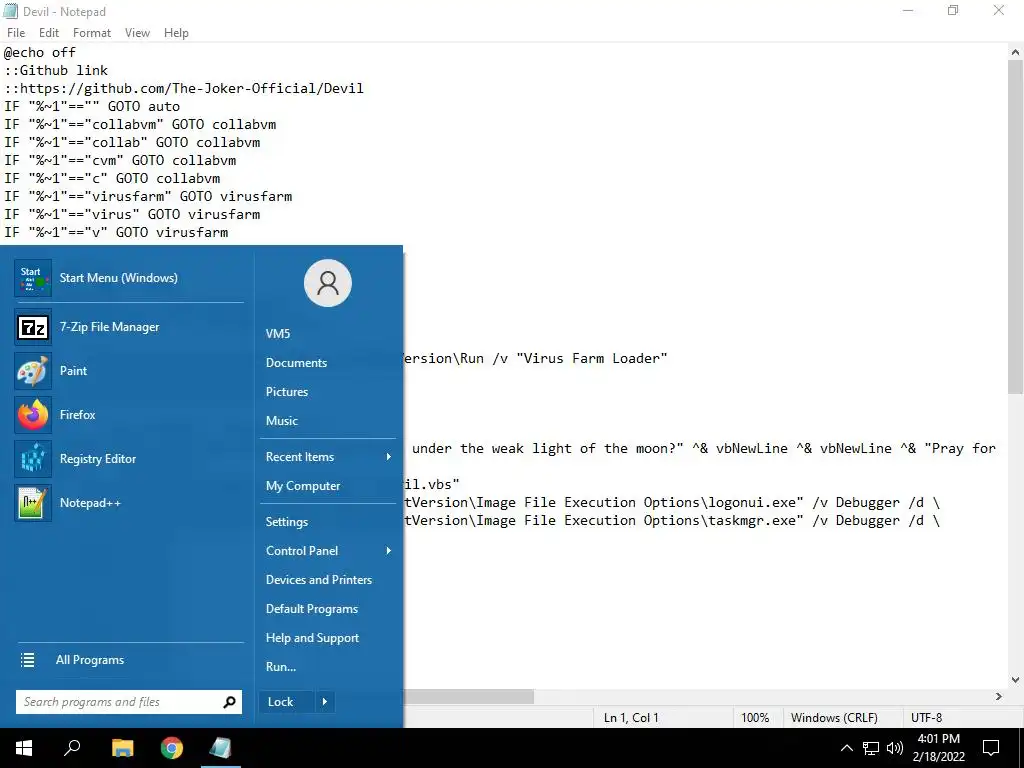Screen dimensions: 1024x768
Task: Open the network tray icon
Action: pyautogui.click(x=871, y=748)
